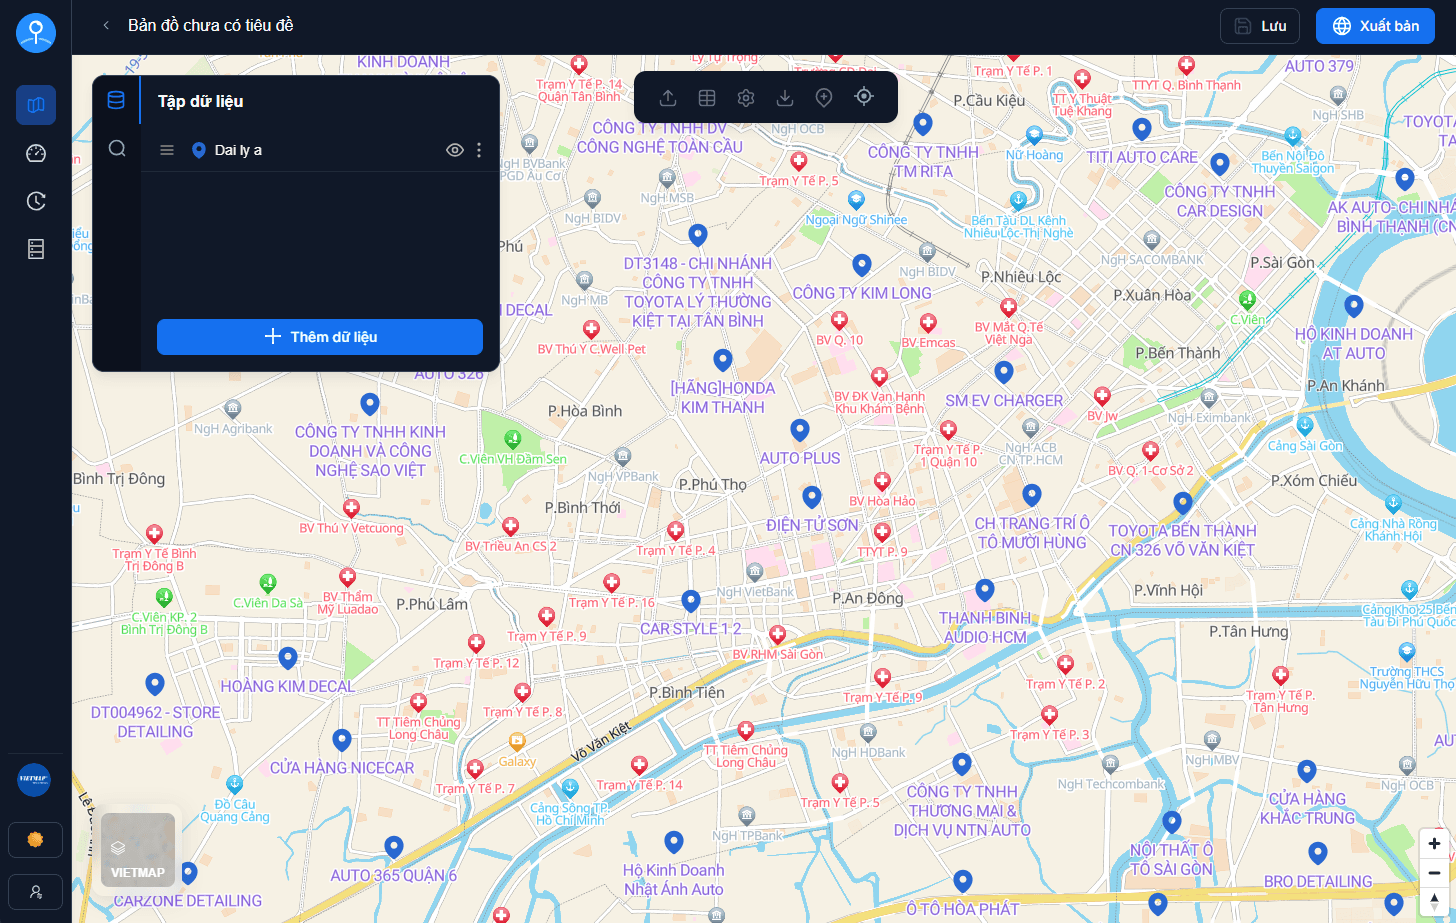This screenshot has height=923, width=1456.
Task: Click the blue pin above [HÃNG]HONDA KIM THANH
Action: coord(722,360)
